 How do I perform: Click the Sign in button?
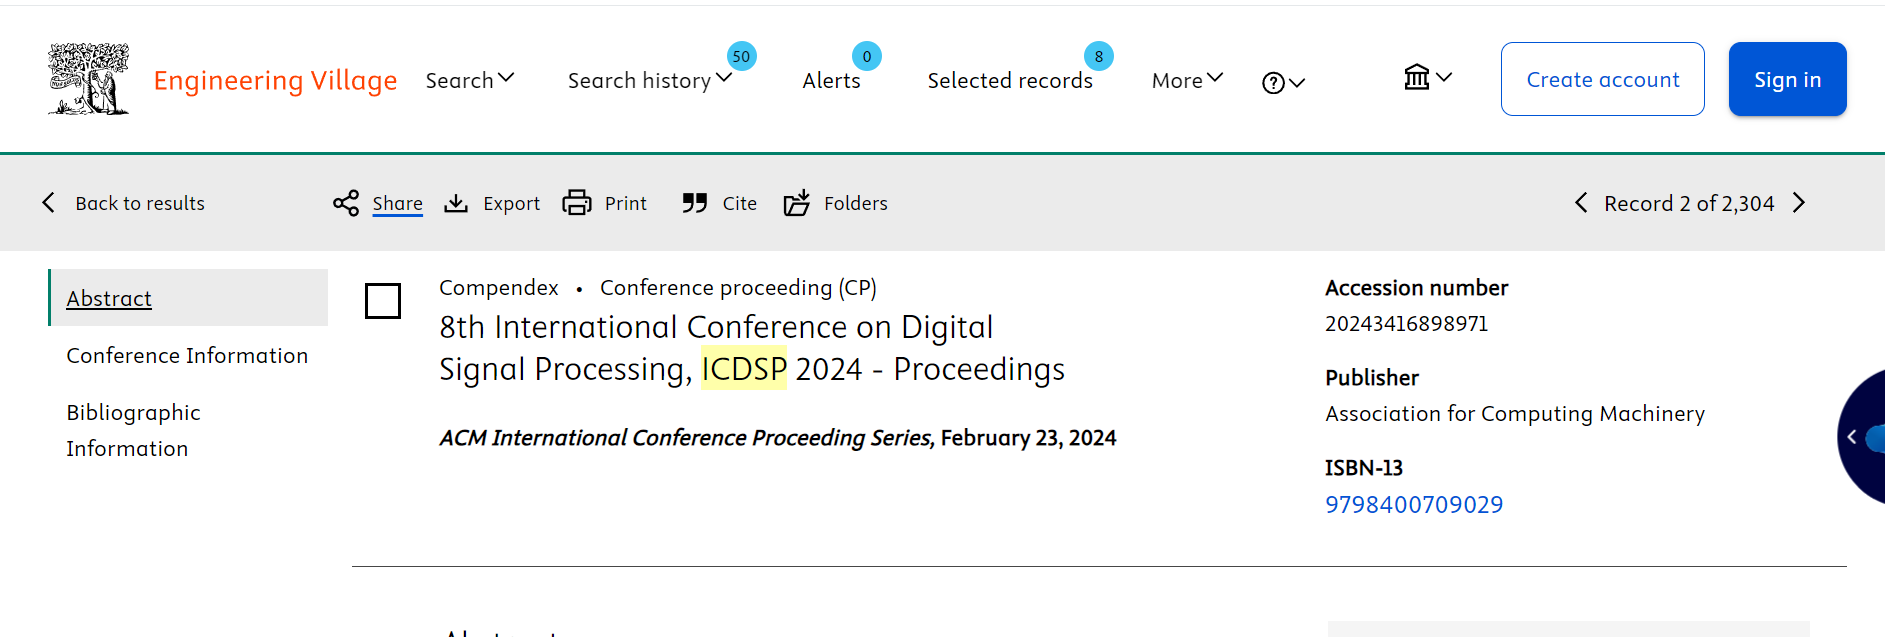pos(1788,79)
